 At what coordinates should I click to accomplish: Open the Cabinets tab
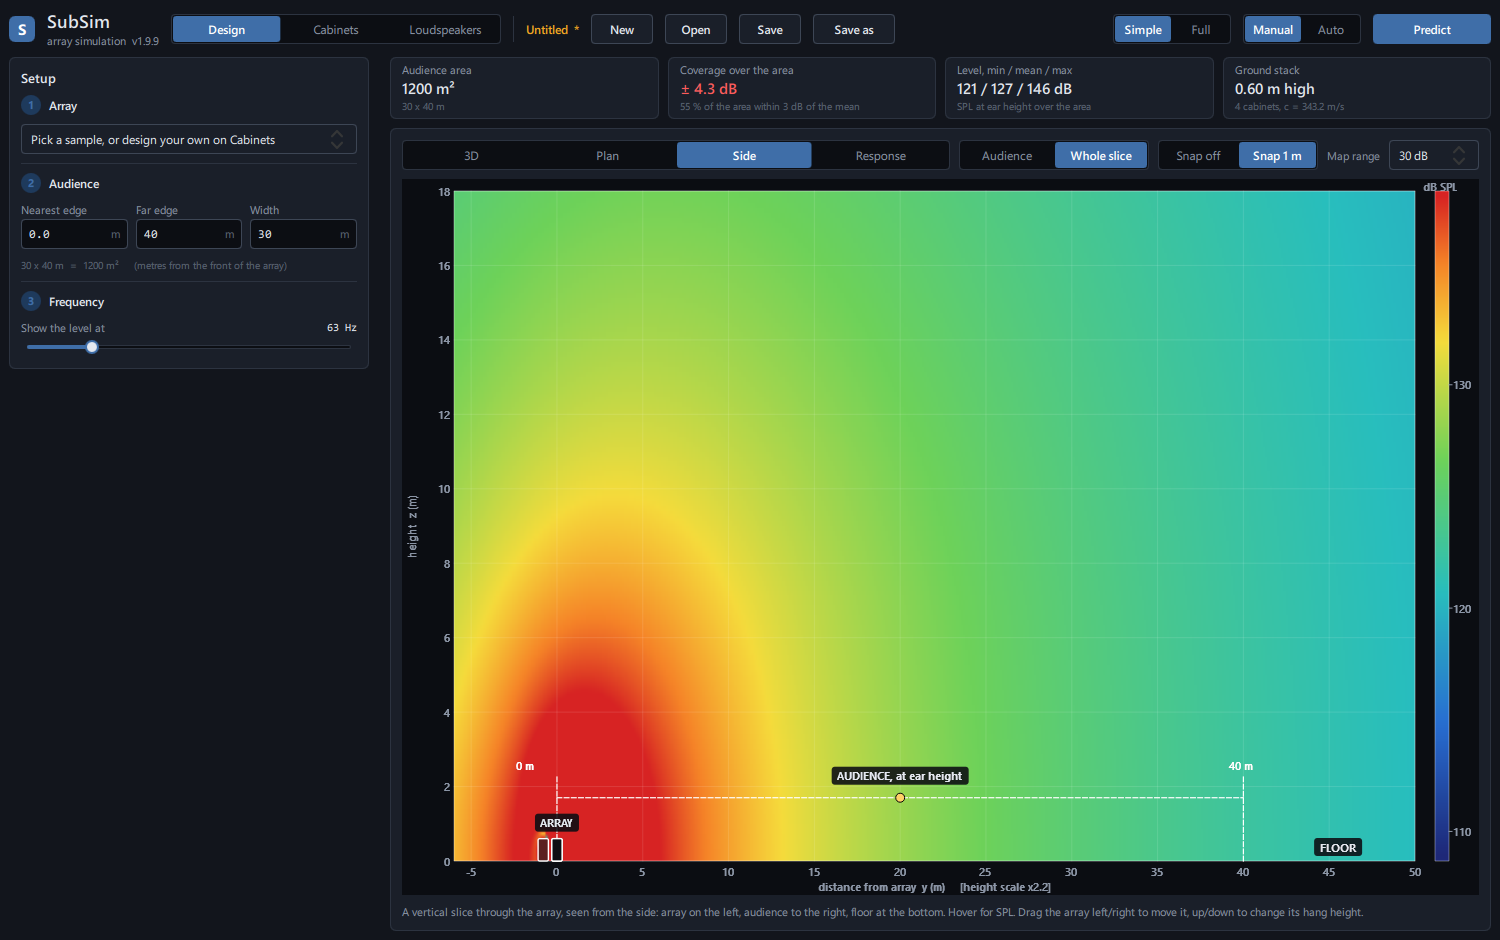[x=336, y=30]
